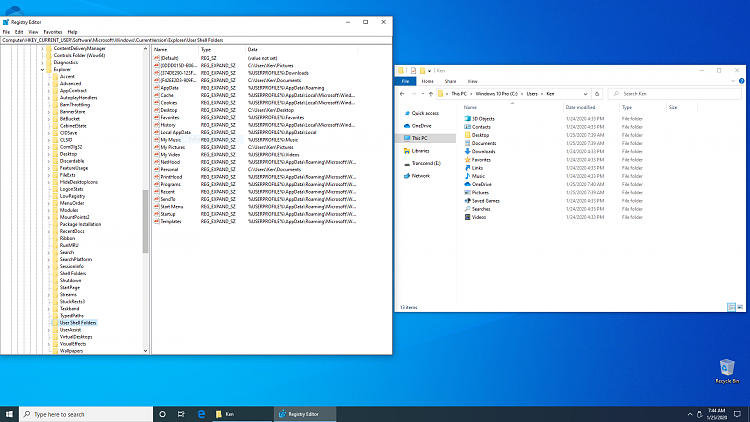This screenshot has height=422, width=750.
Task: Select the Shell Folders tree key
Action: coord(73,274)
